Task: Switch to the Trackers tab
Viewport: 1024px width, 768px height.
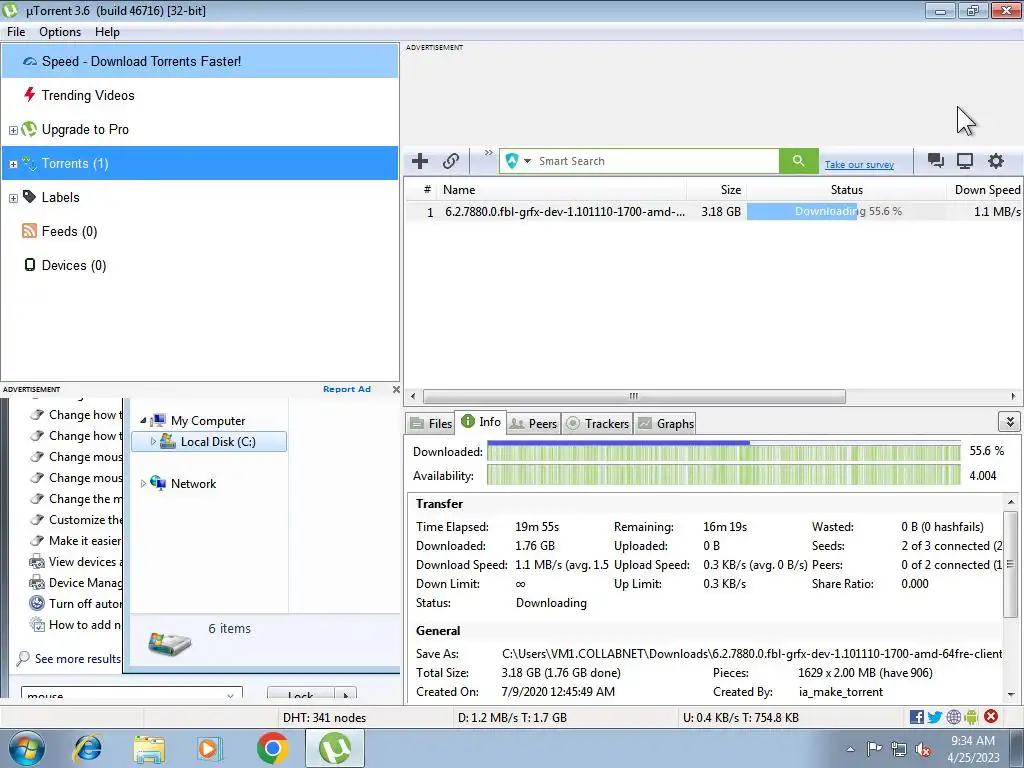Action: (597, 423)
